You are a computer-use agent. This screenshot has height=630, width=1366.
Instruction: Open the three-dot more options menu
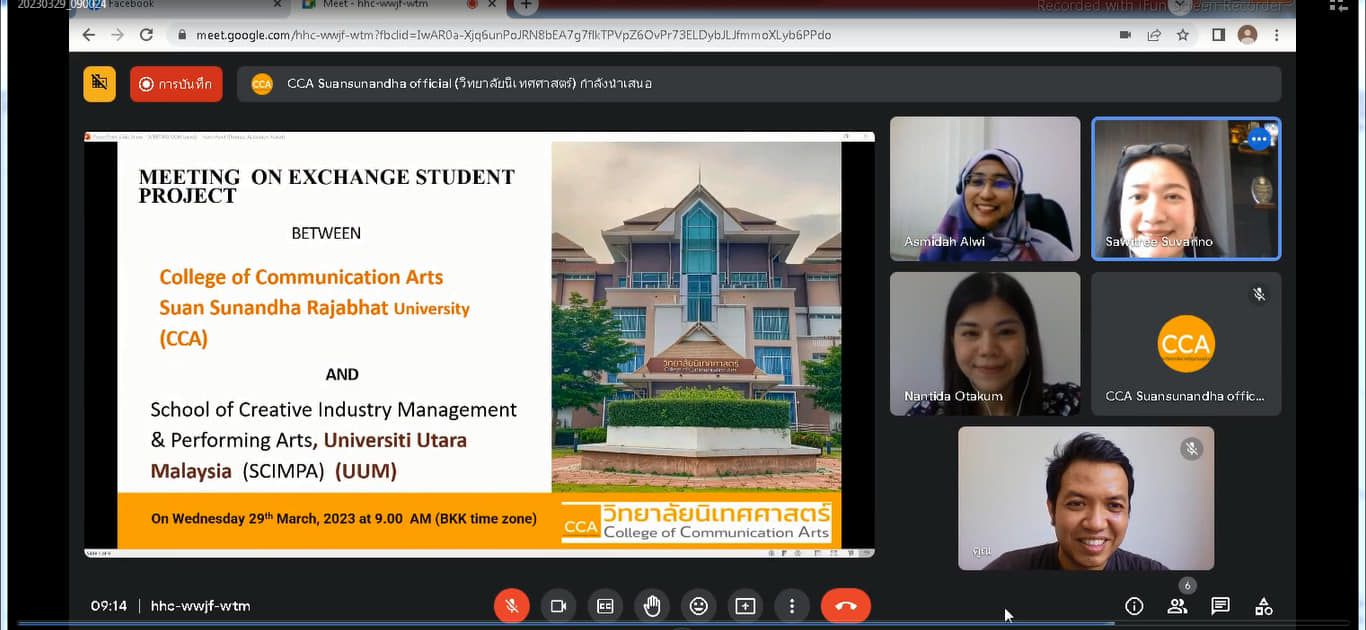click(792, 606)
